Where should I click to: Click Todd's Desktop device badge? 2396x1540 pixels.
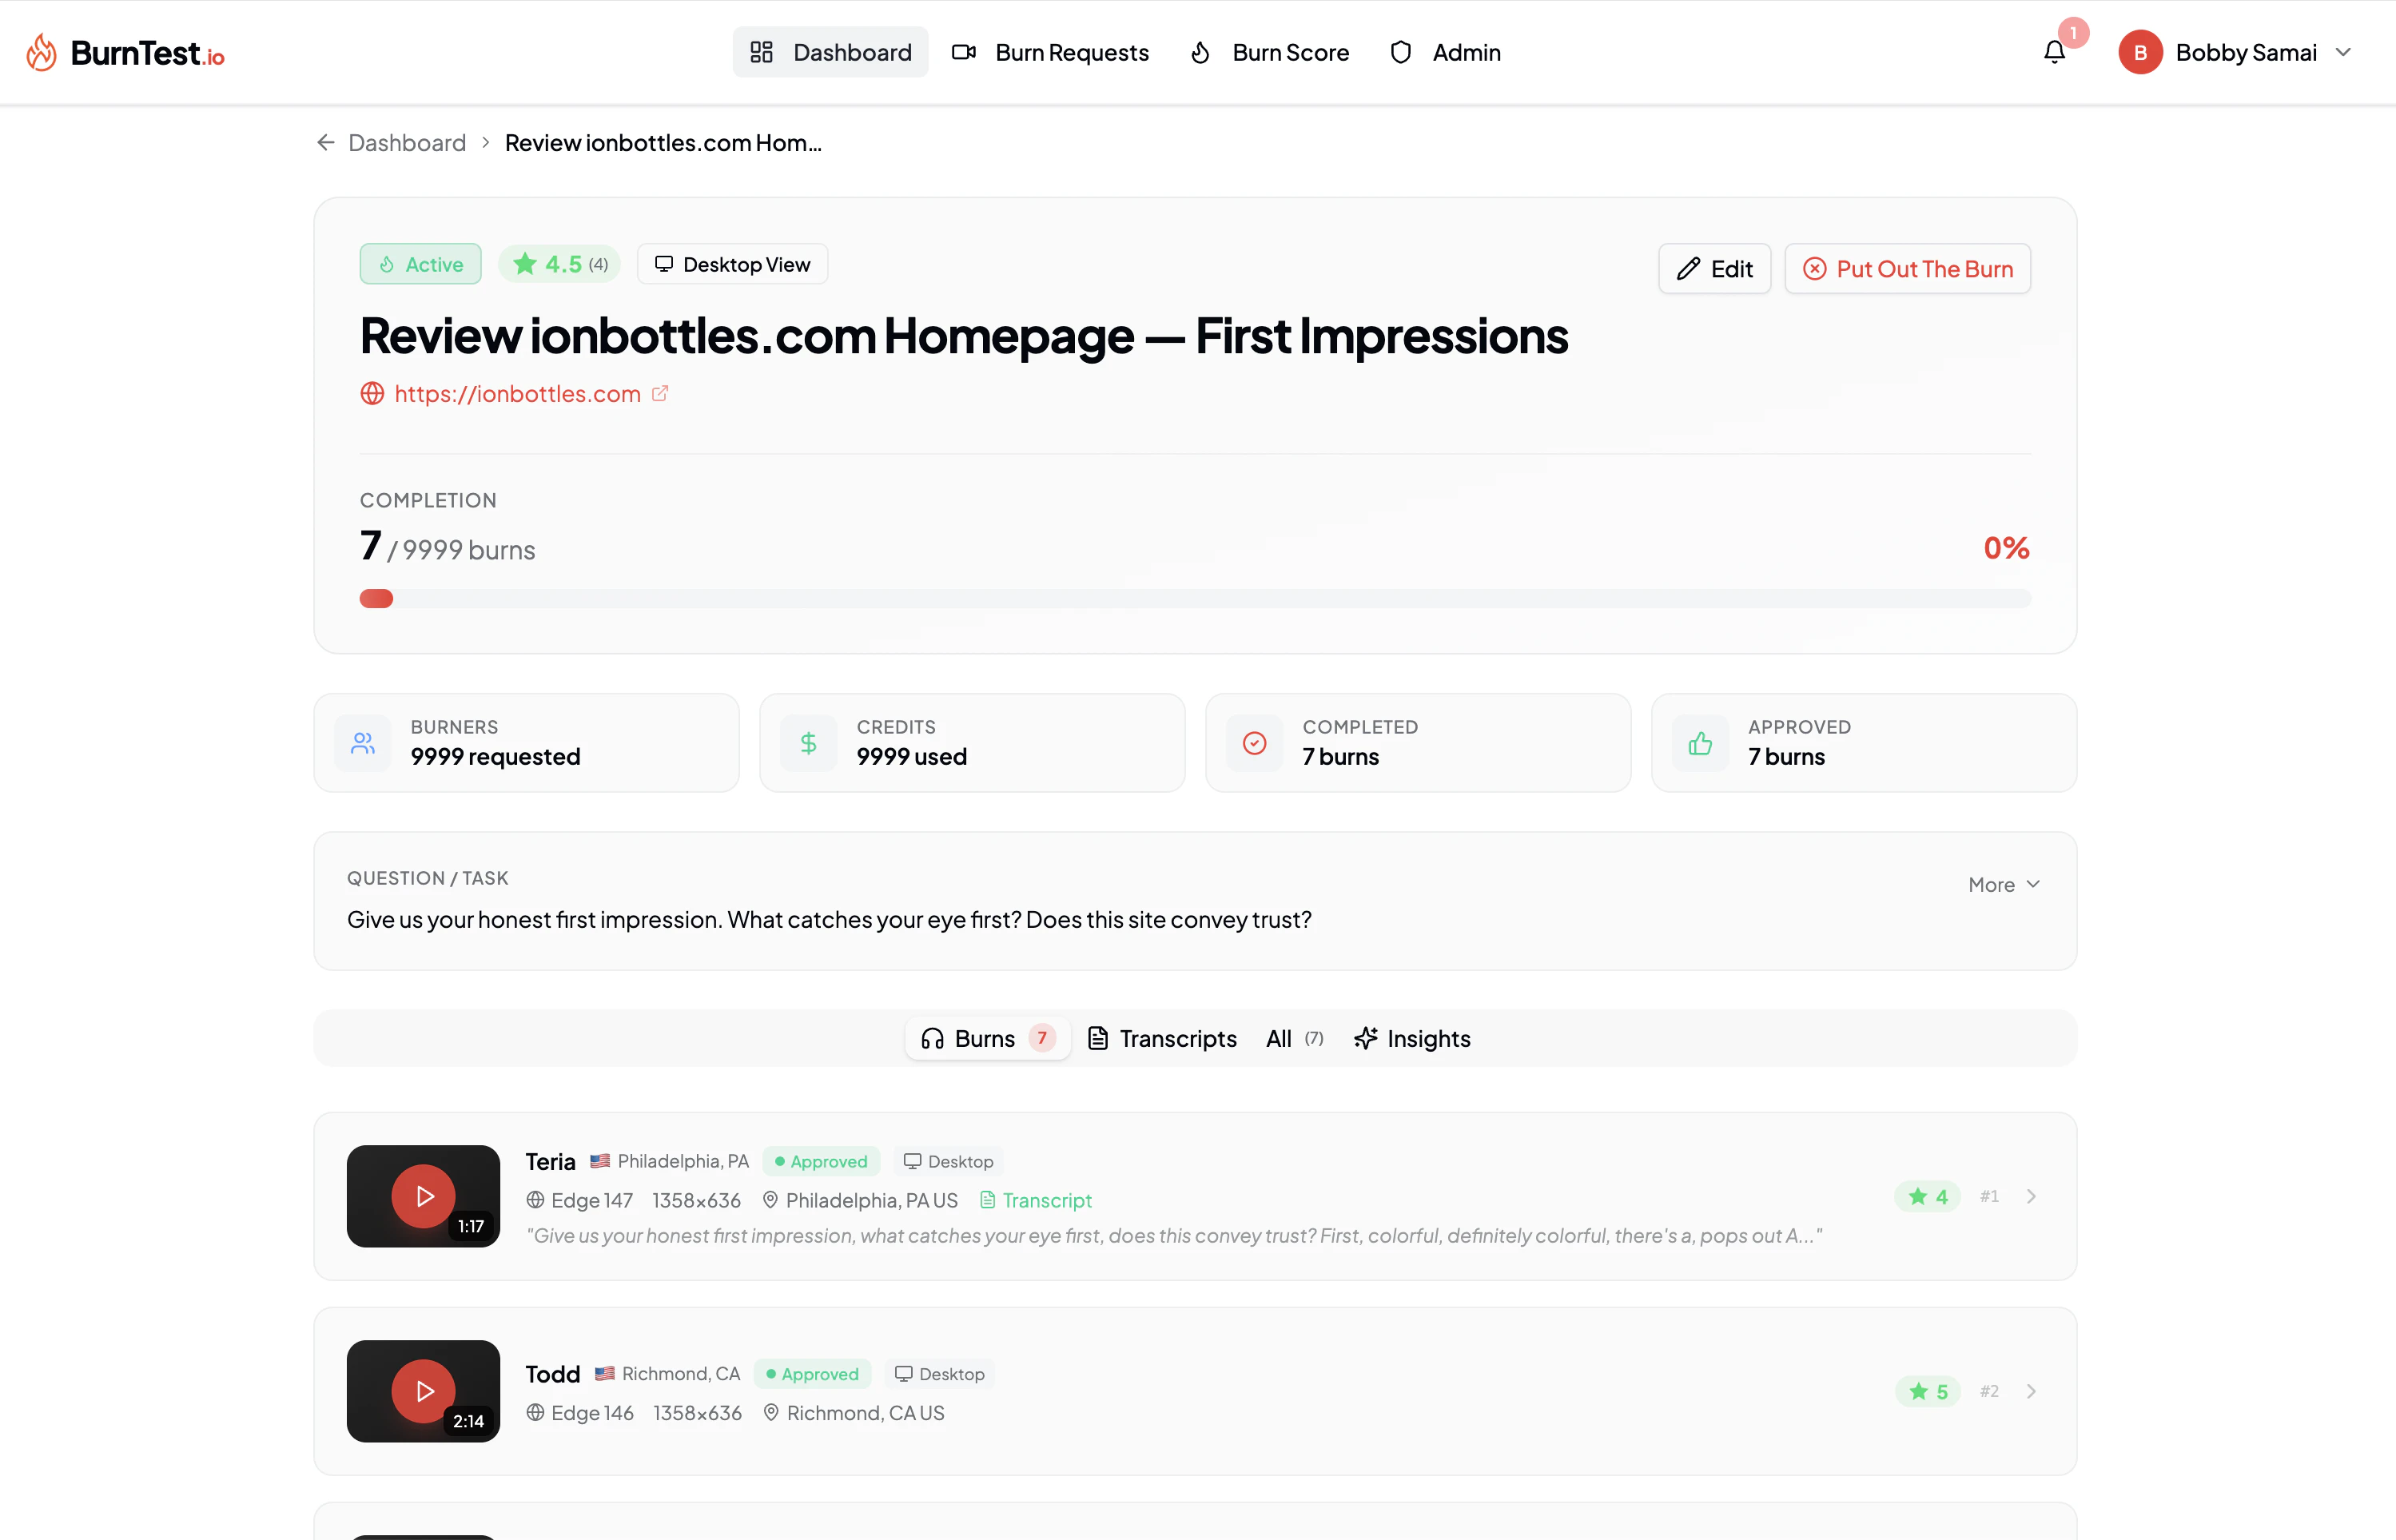point(939,1374)
